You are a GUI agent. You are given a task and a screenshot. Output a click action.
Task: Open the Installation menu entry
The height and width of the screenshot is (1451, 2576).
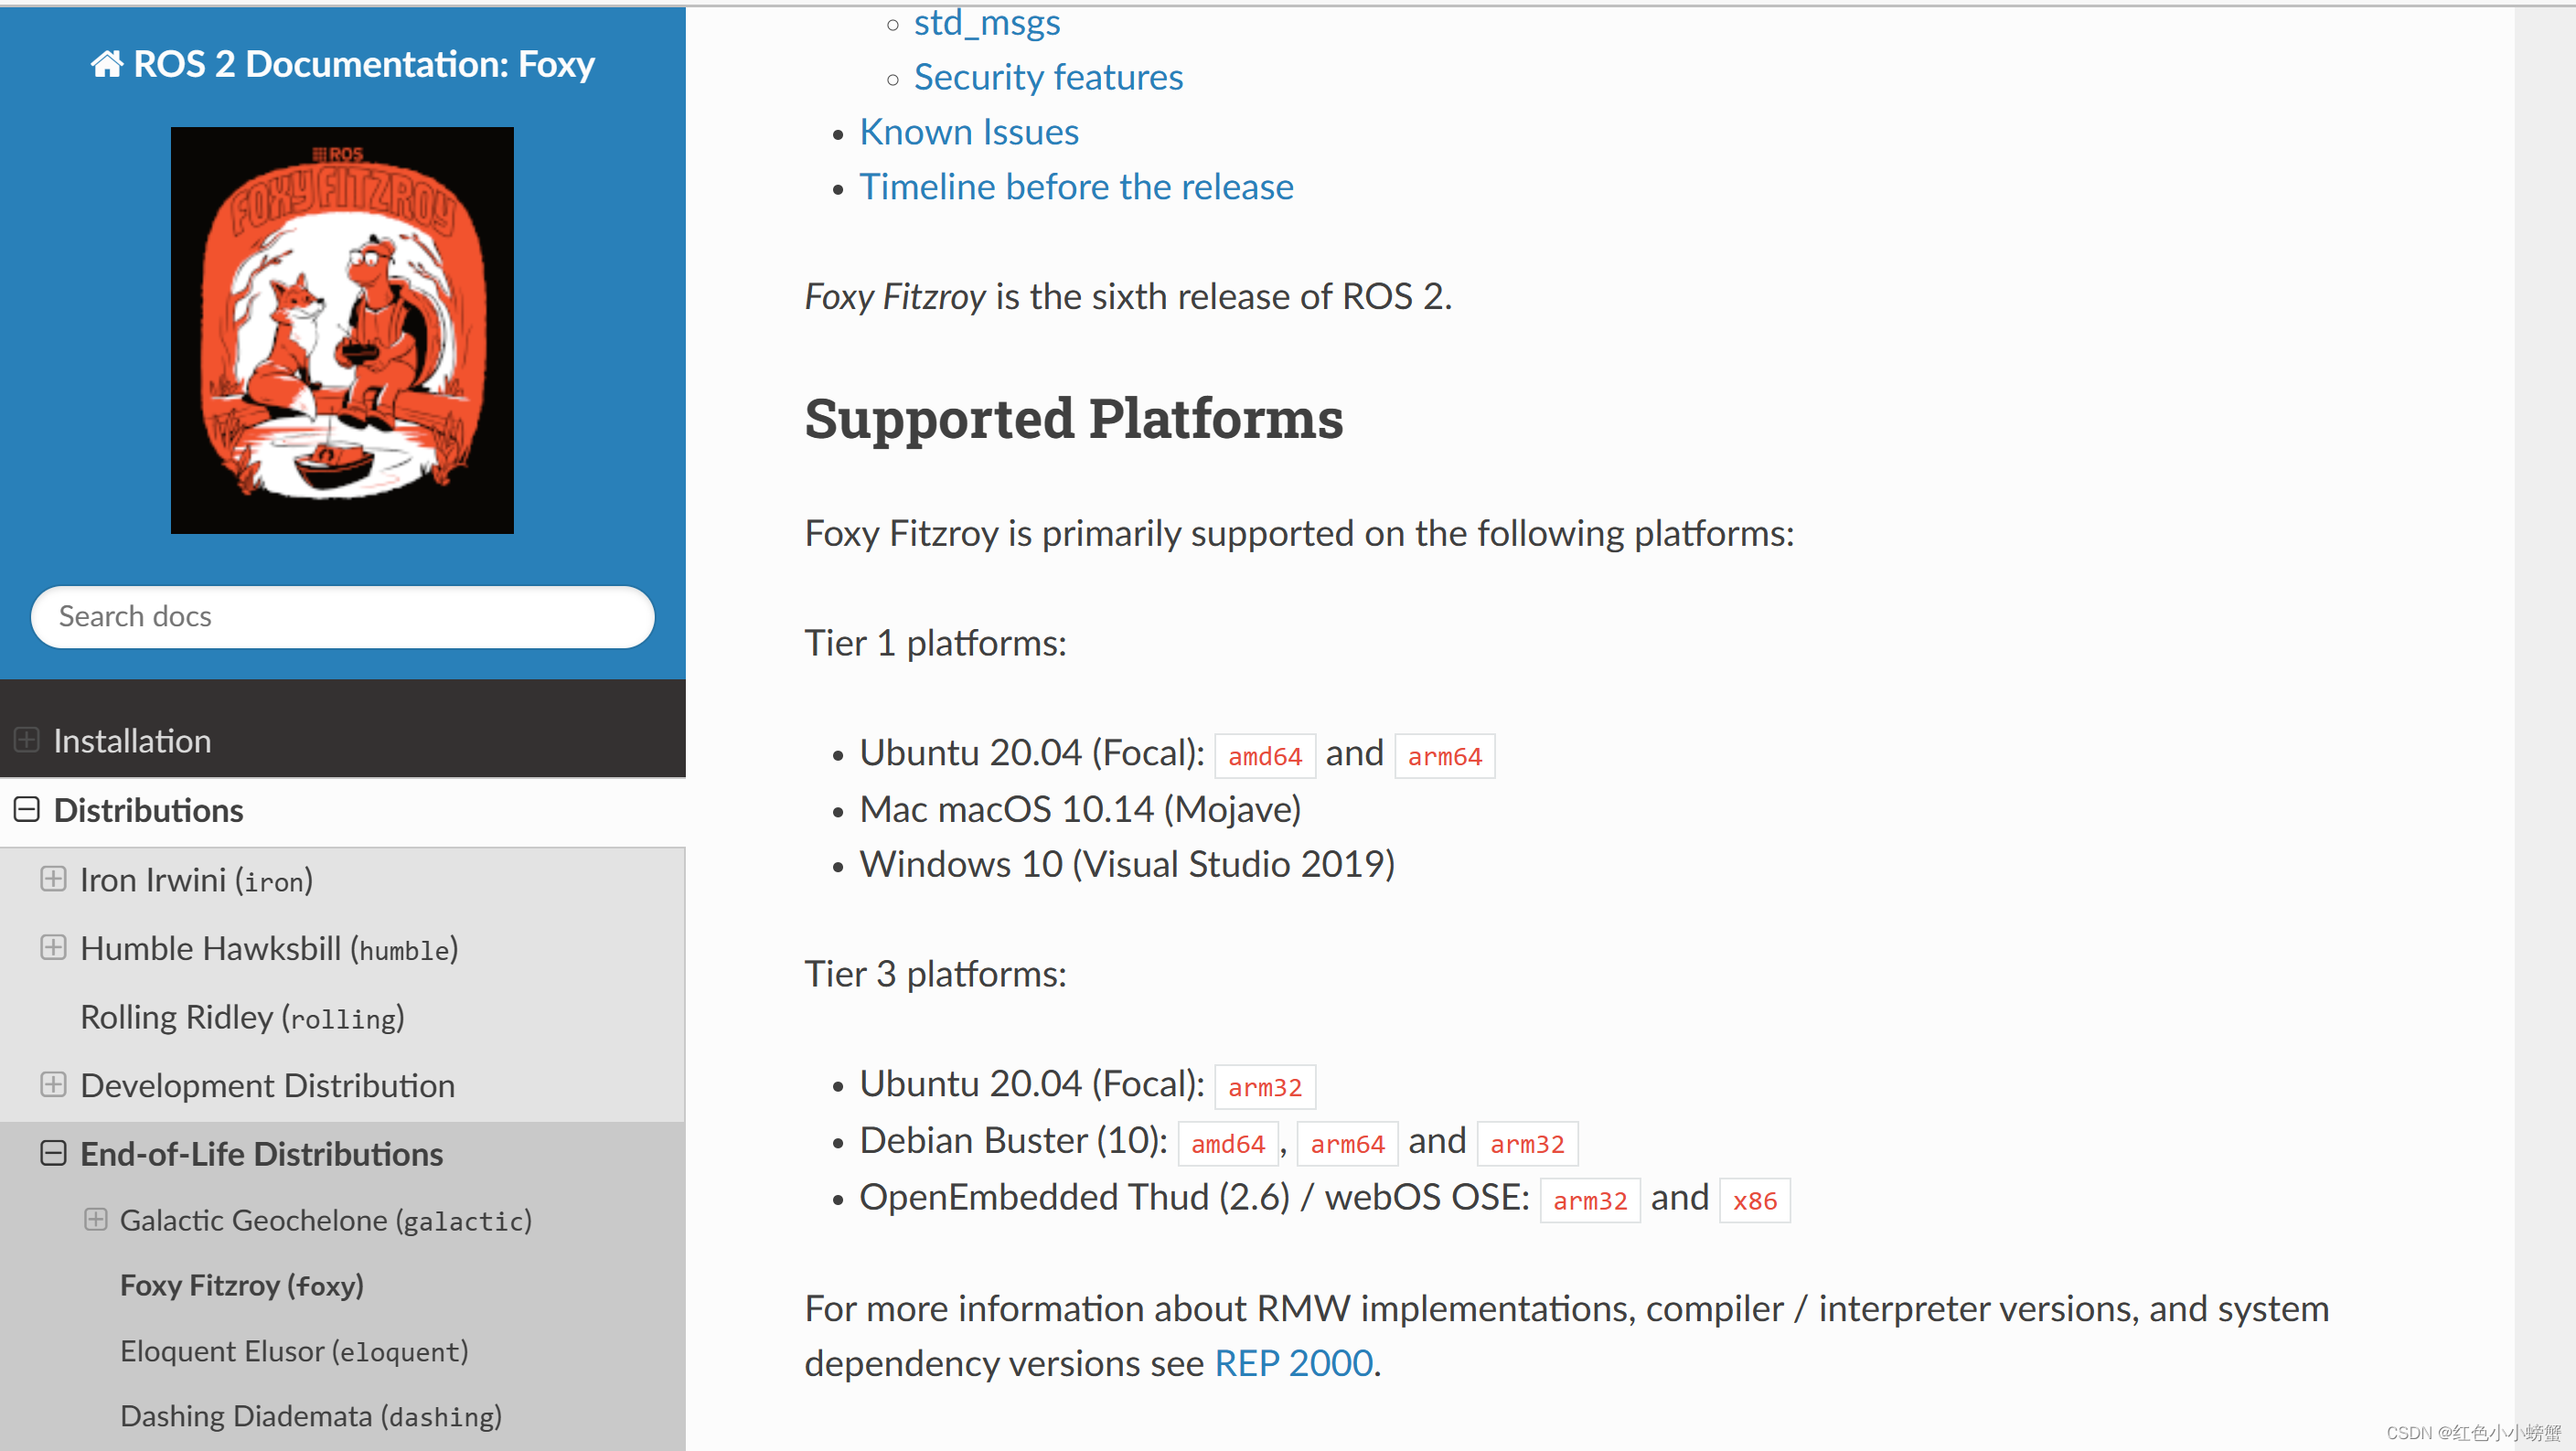[x=132, y=741]
